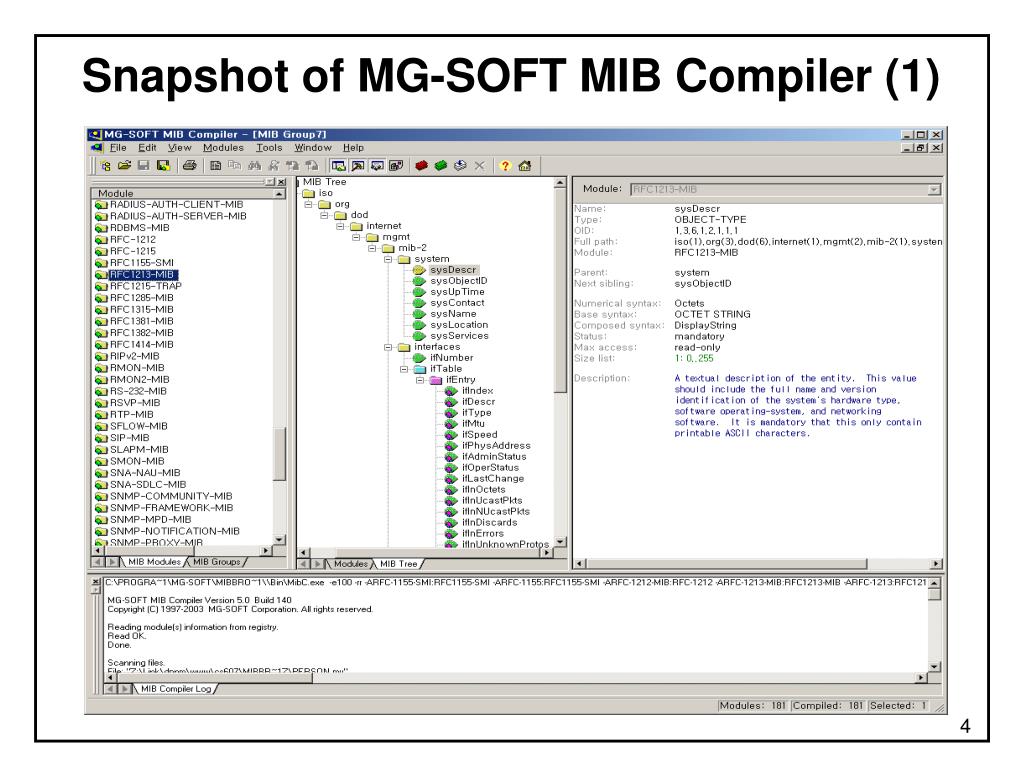The image size is (1024, 768).
Task: Collapse the mgmt tree node
Action: click(x=357, y=237)
